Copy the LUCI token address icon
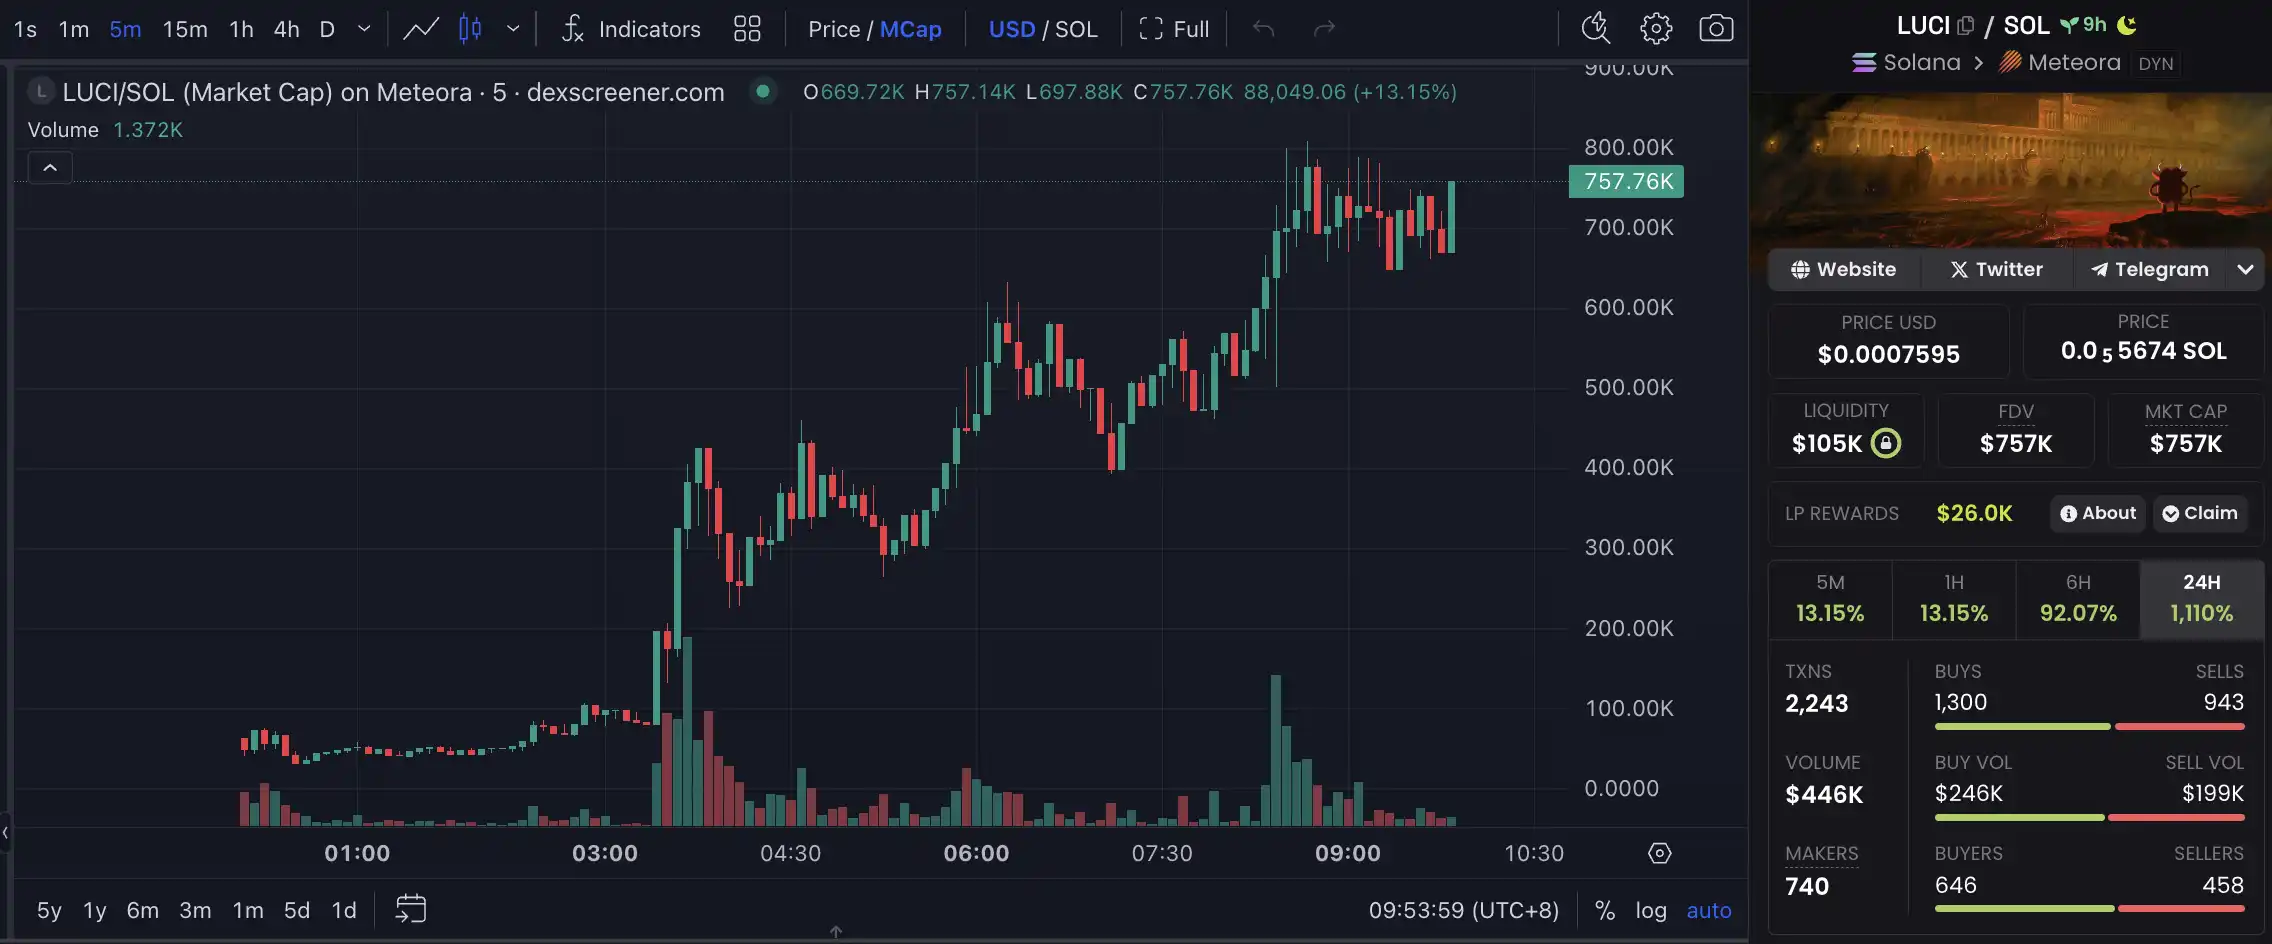 1966,26
